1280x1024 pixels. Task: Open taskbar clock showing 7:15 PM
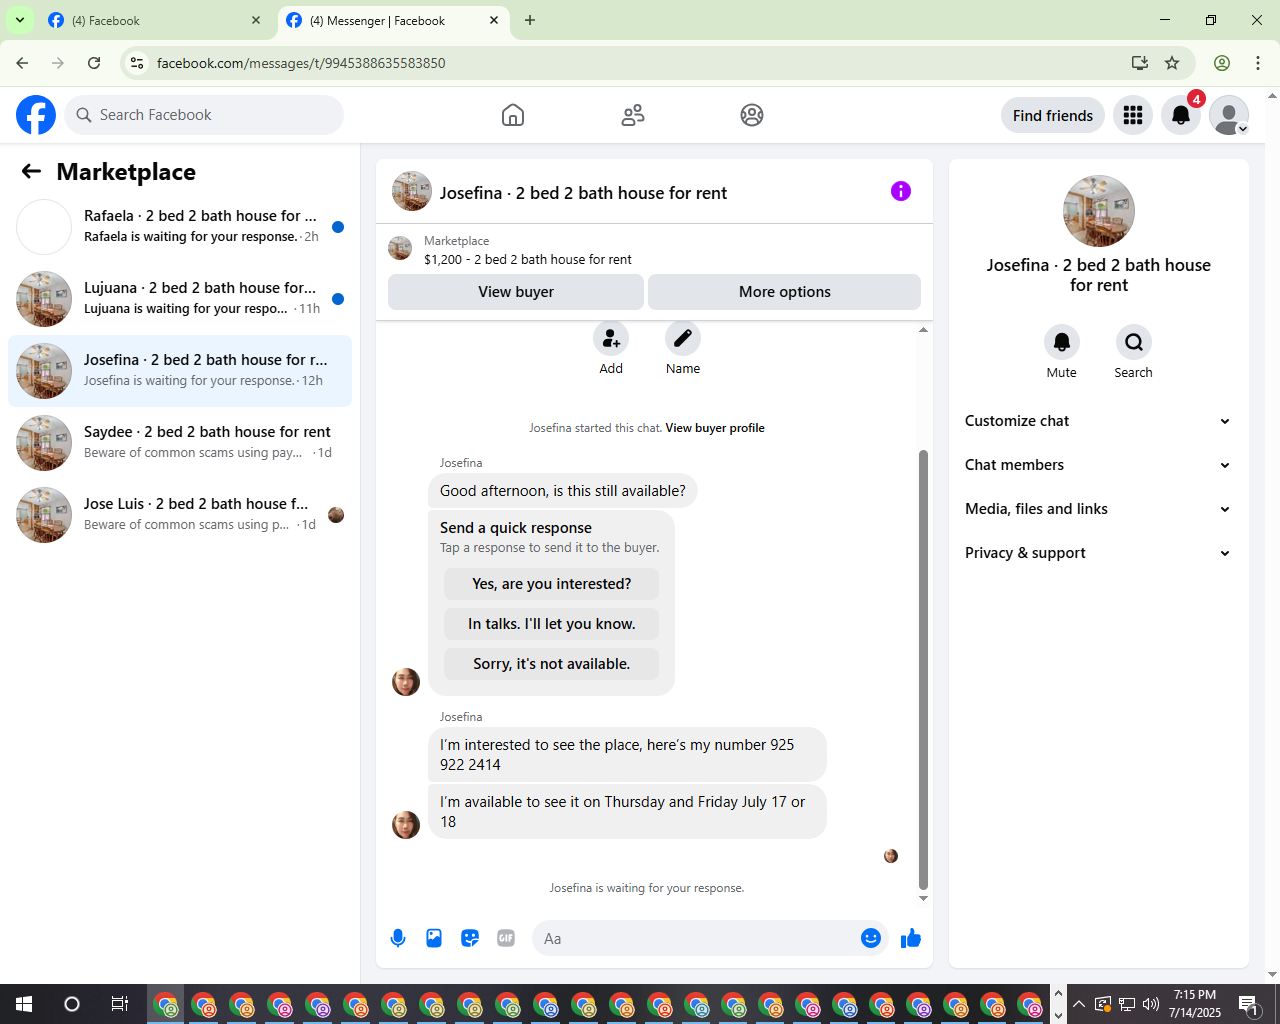[1195, 1004]
